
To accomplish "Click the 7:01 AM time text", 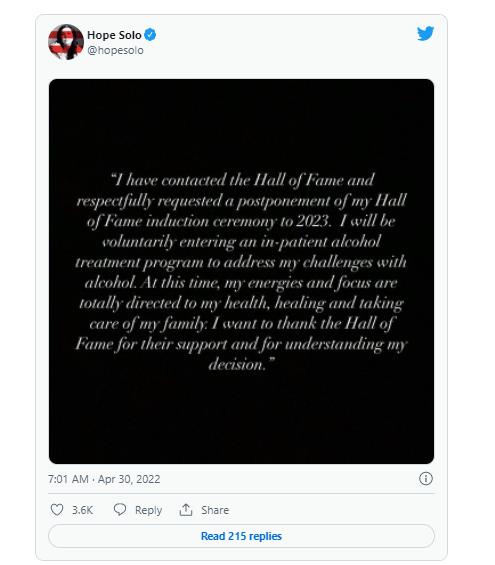I will pos(68,479).
